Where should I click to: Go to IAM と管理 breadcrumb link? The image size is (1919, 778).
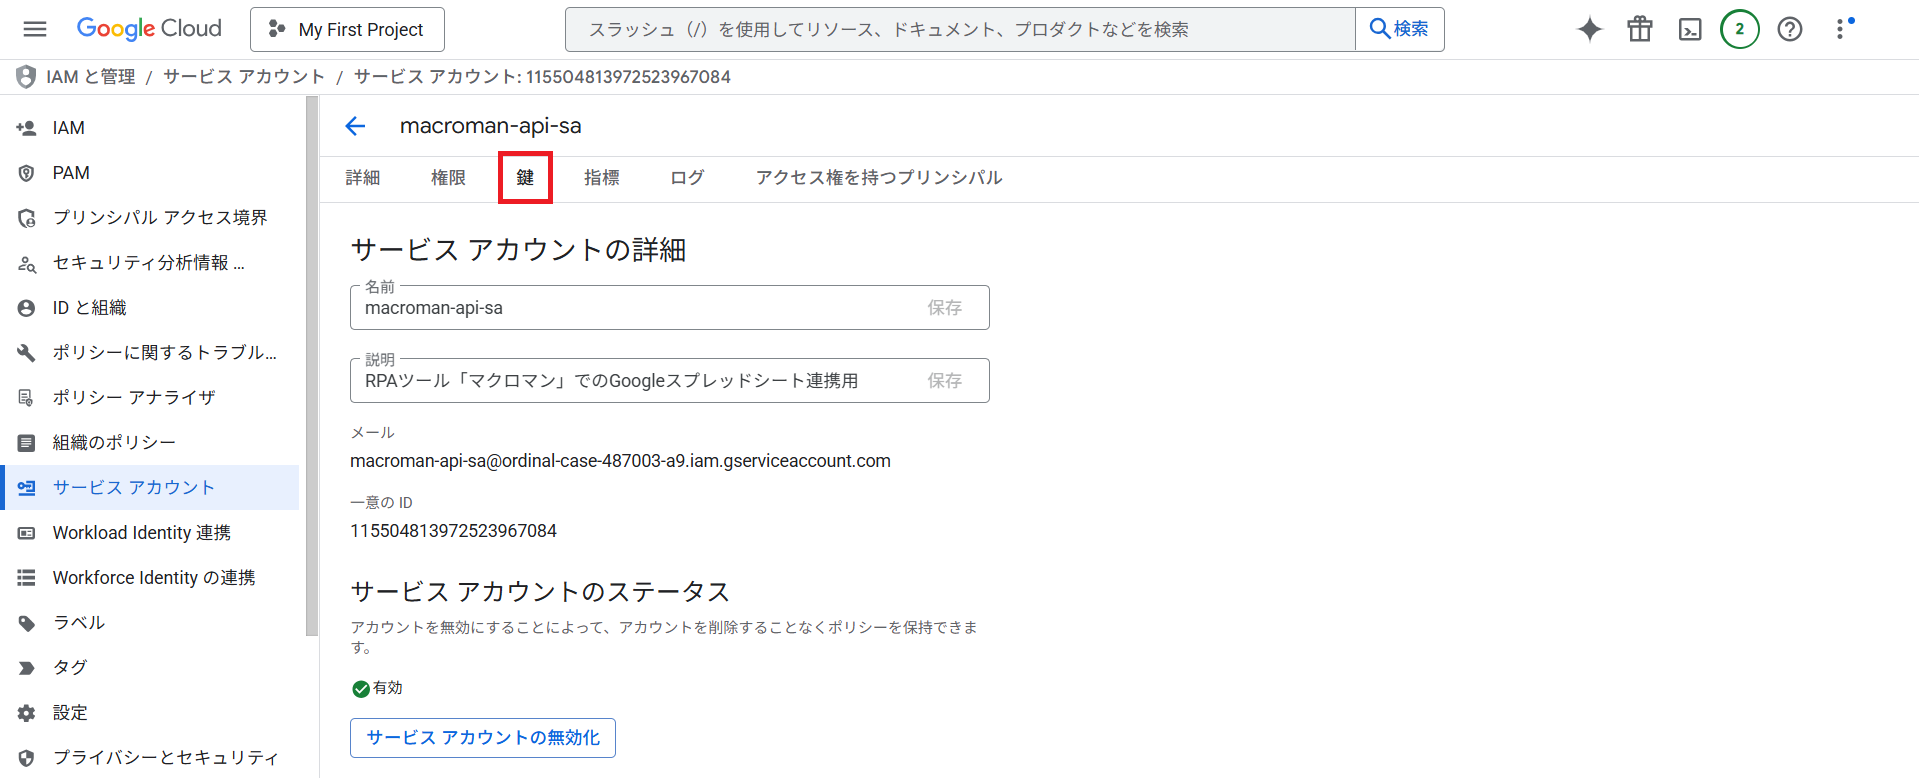(91, 77)
